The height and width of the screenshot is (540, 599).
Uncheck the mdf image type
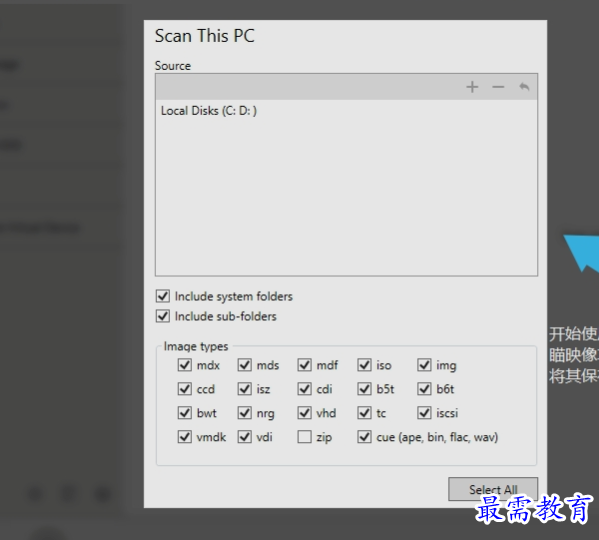pos(304,365)
